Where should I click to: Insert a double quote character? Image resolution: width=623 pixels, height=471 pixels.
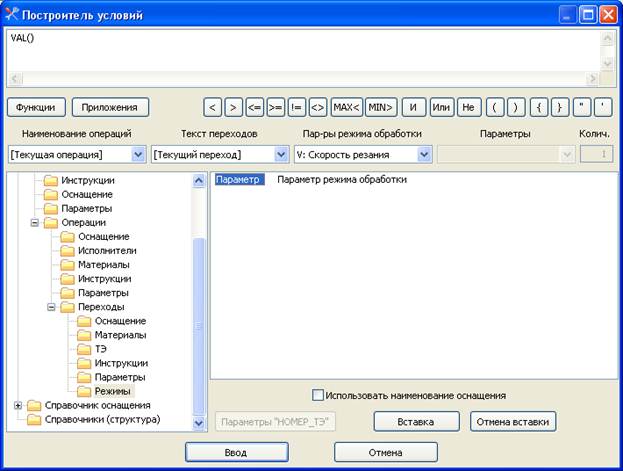pyautogui.click(x=582, y=107)
